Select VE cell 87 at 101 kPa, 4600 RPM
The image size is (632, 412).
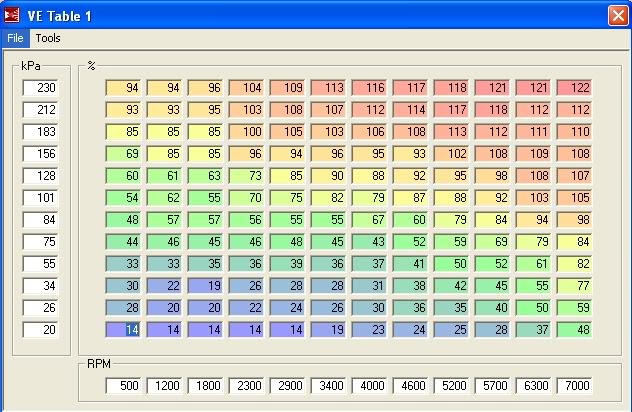click(x=411, y=198)
